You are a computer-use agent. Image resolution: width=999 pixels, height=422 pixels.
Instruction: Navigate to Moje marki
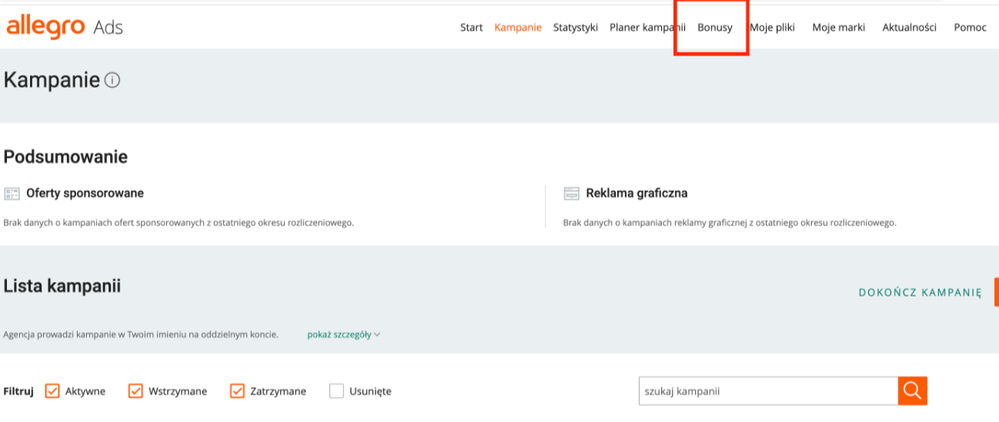tap(838, 28)
